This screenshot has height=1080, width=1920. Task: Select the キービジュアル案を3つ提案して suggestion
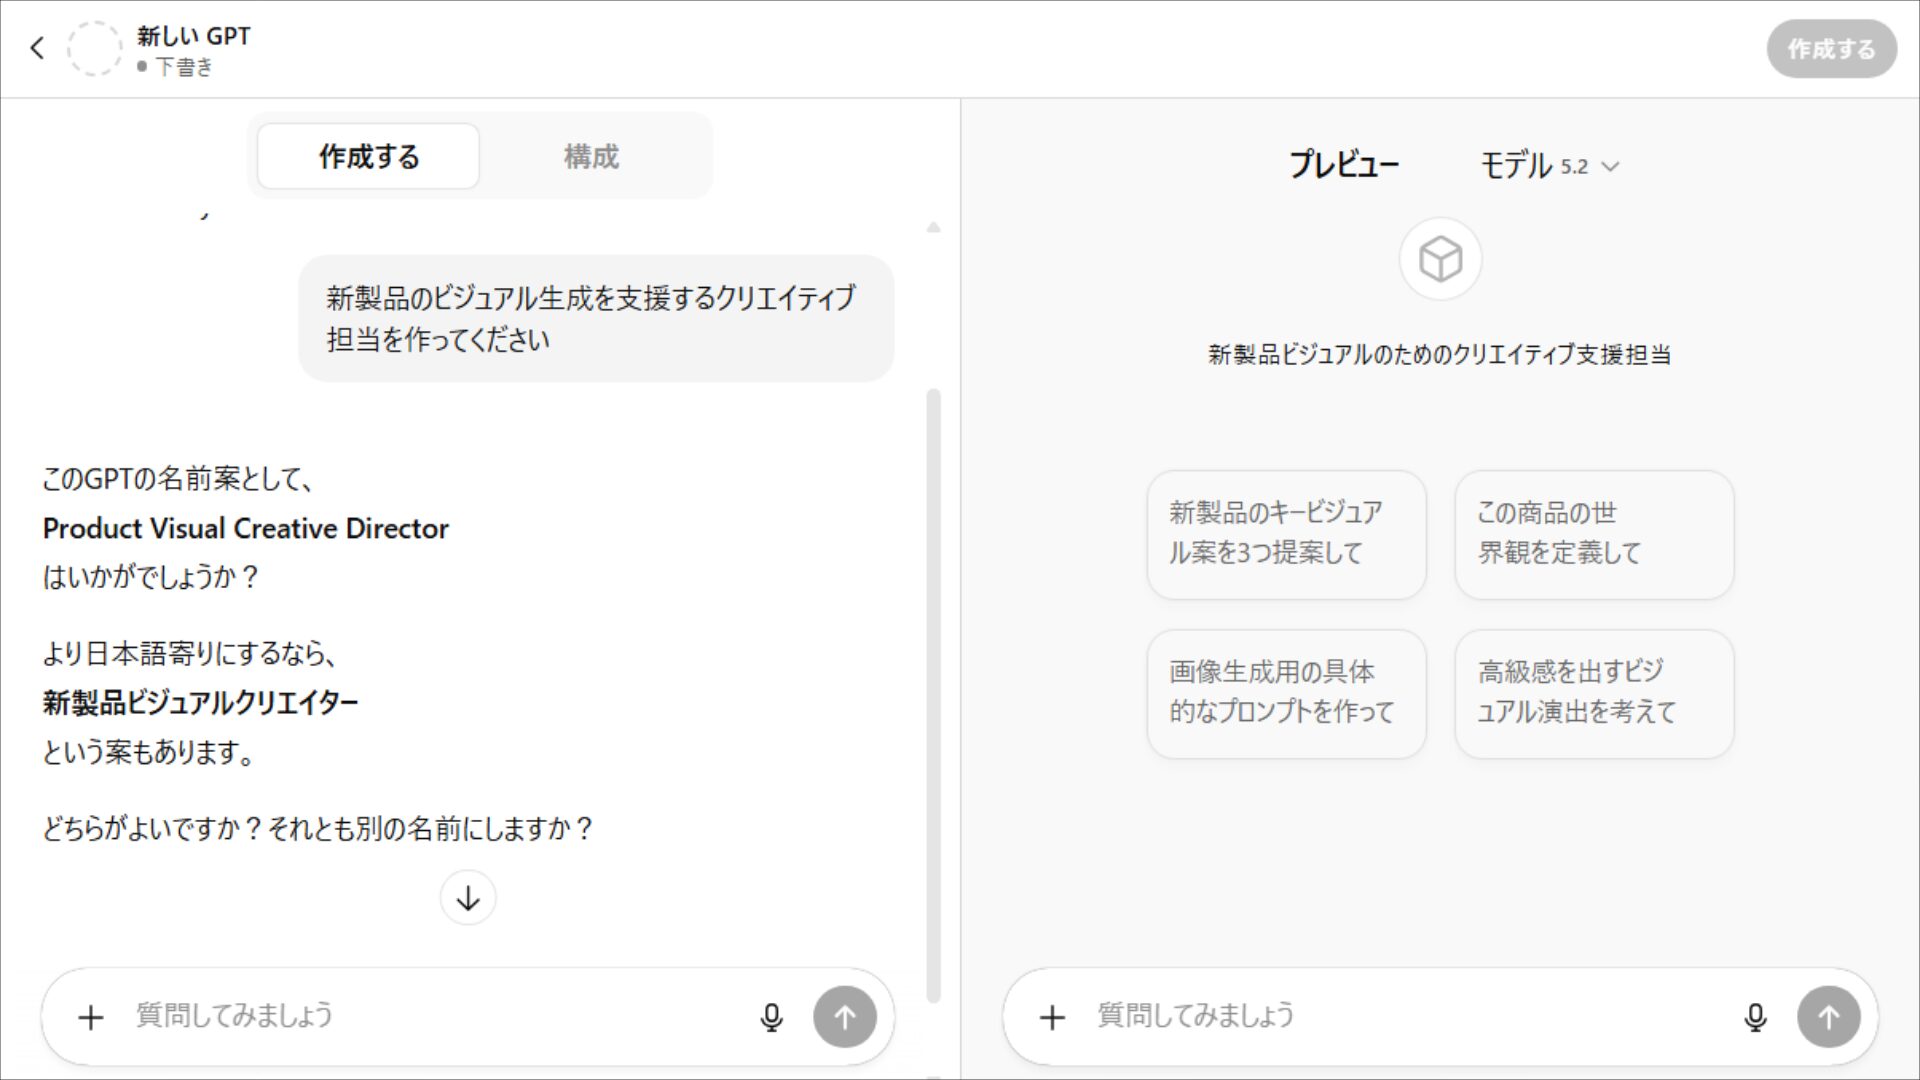pos(1286,534)
